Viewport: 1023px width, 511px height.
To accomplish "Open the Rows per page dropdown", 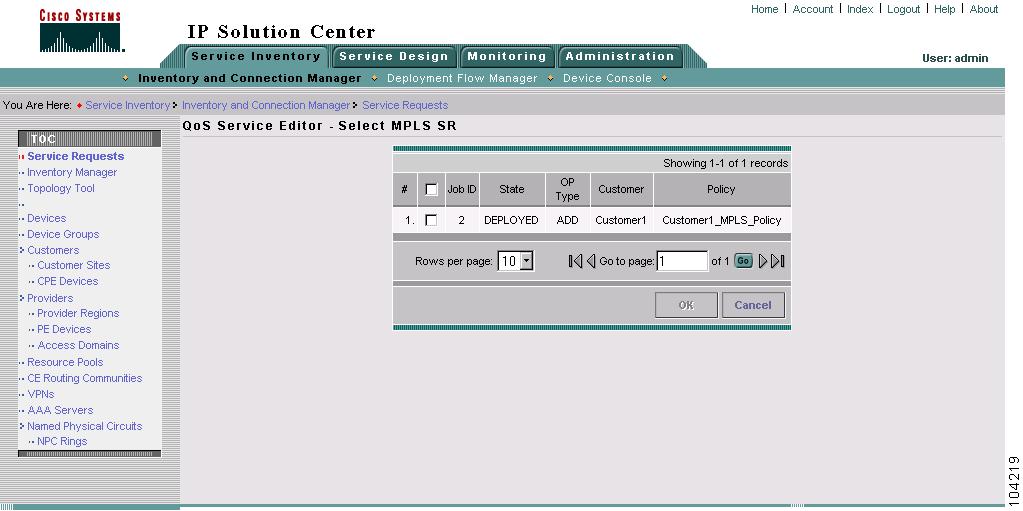I will [515, 262].
